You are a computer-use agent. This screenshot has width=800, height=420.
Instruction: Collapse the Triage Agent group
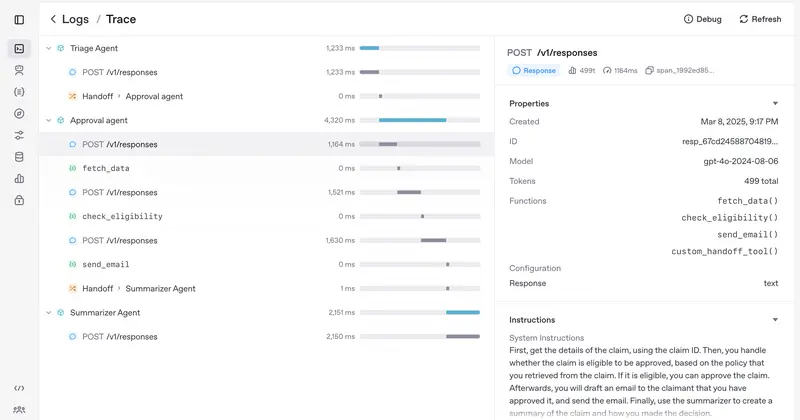48,48
